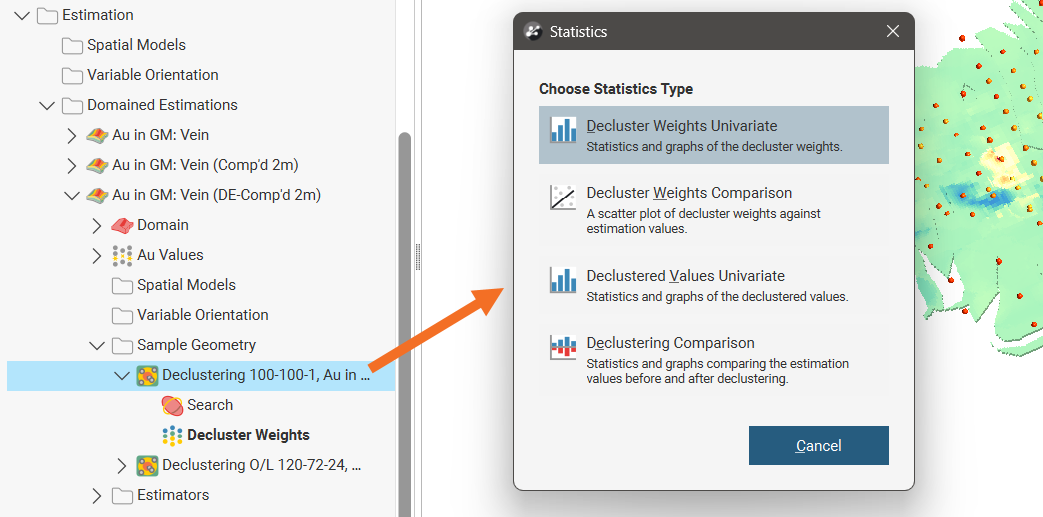Viewport: 1043px width, 517px height.
Task: Open Au in GM: Vein (Comp'd 2m)
Action: pyautogui.click(x=204, y=165)
